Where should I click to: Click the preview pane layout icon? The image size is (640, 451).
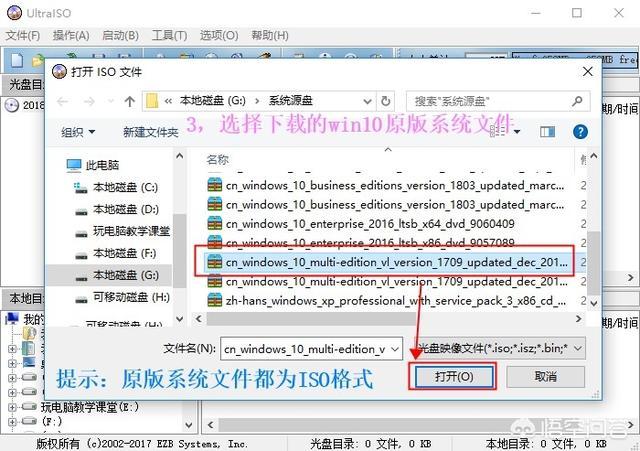coord(546,131)
